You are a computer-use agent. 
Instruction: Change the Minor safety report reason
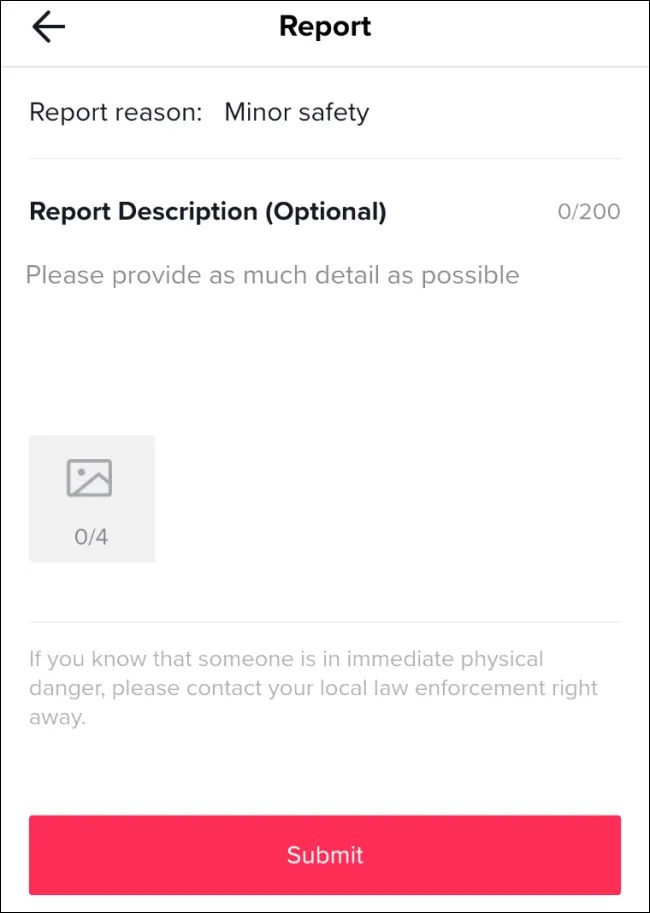coord(296,112)
